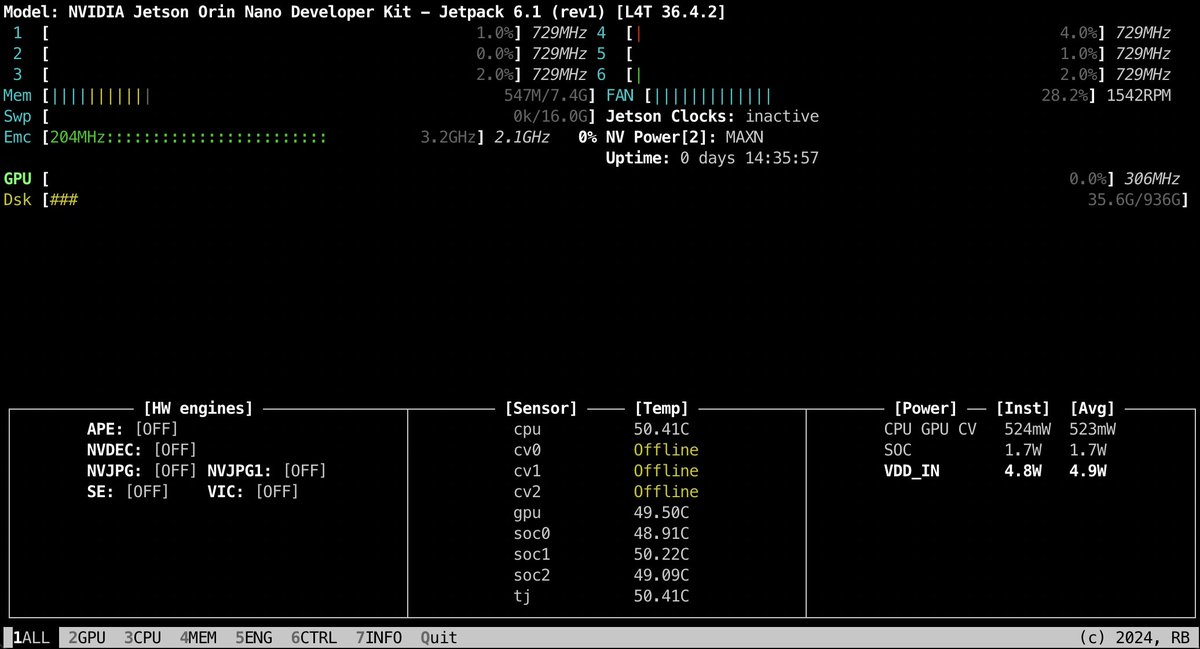Image resolution: width=1200 pixels, height=649 pixels.
Task: Go to the 6CTRL tab
Action: coord(314,637)
